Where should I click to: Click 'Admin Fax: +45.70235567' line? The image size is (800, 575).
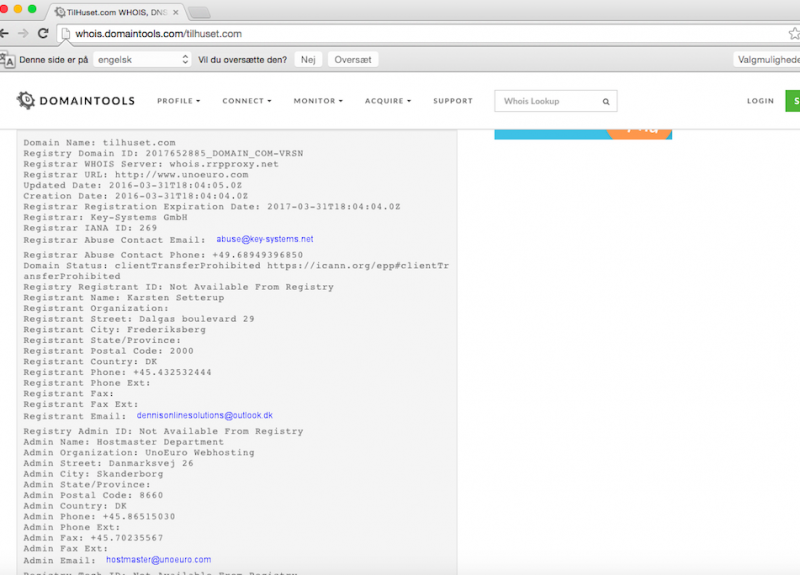(x=93, y=538)
